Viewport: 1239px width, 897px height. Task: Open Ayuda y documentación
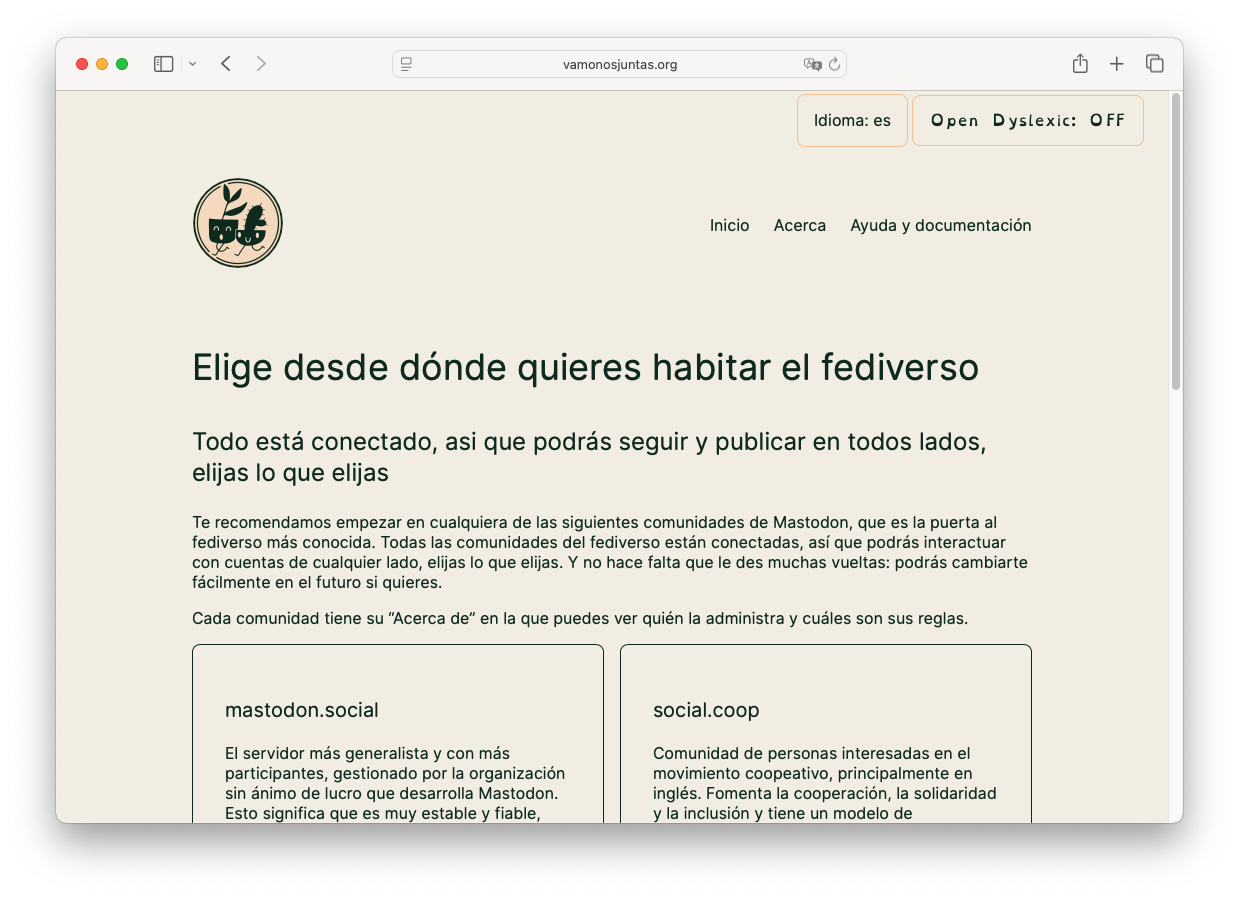(x=940, y=225)
